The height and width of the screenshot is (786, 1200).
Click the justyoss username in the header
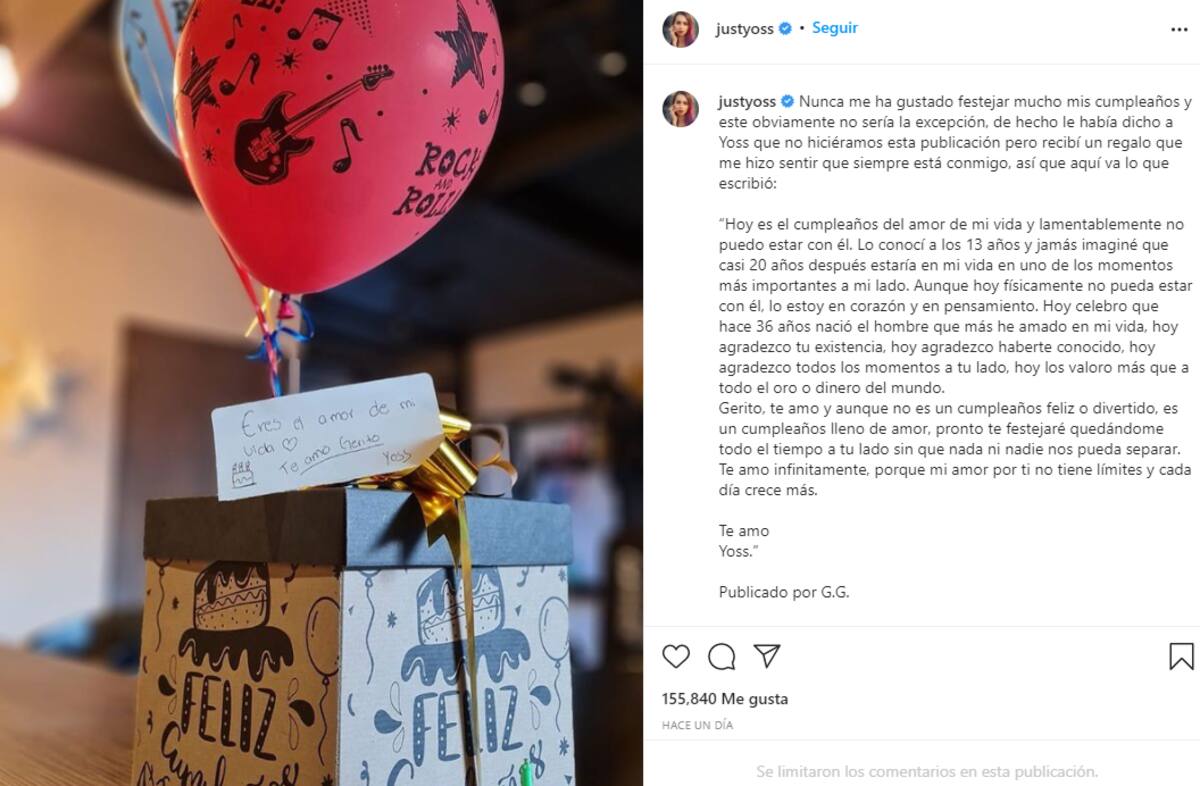pos(745,29)
